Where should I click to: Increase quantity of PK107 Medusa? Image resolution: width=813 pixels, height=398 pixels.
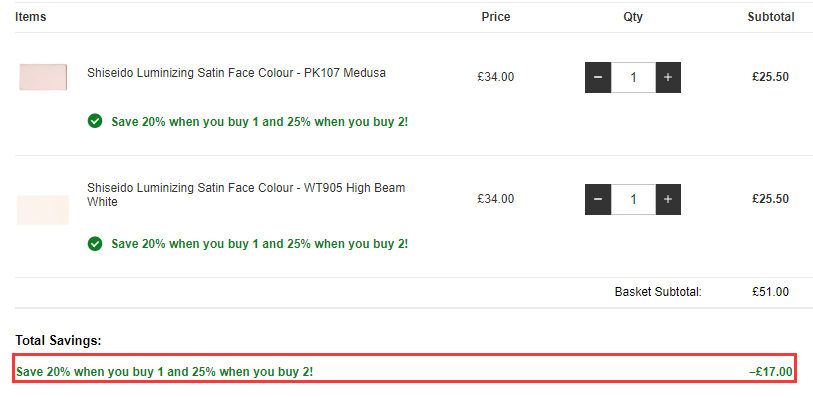coord(668,77)
